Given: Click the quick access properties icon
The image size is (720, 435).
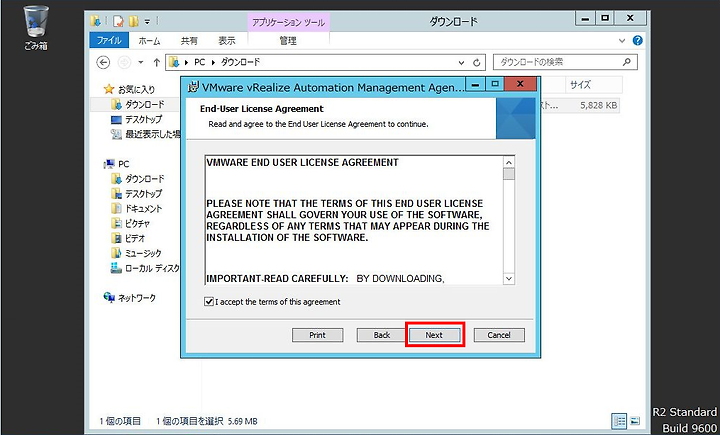Looking at the screenshot, I should (118, 21).
